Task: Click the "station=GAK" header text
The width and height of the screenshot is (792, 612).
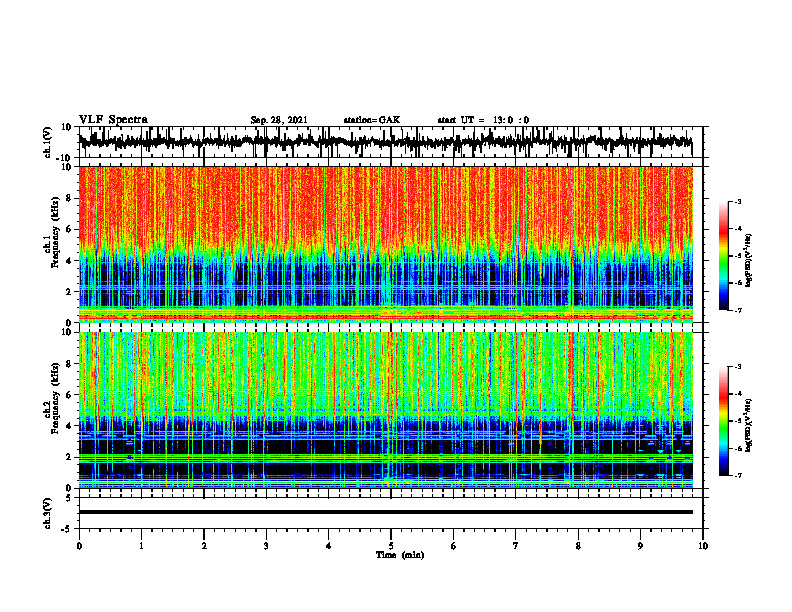Action: (372, 120)
